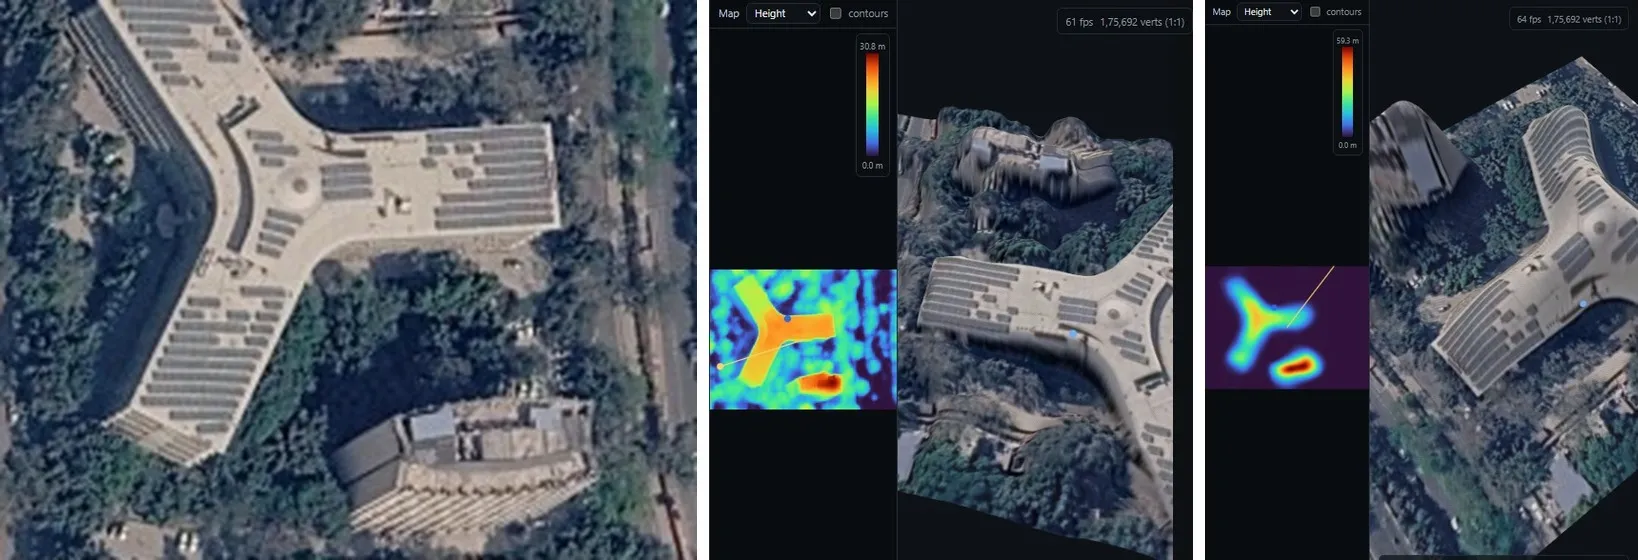Open the Height map dropdown in right panel
This screenshot has width=1638, height=560.
click(x=1269, y=12)
